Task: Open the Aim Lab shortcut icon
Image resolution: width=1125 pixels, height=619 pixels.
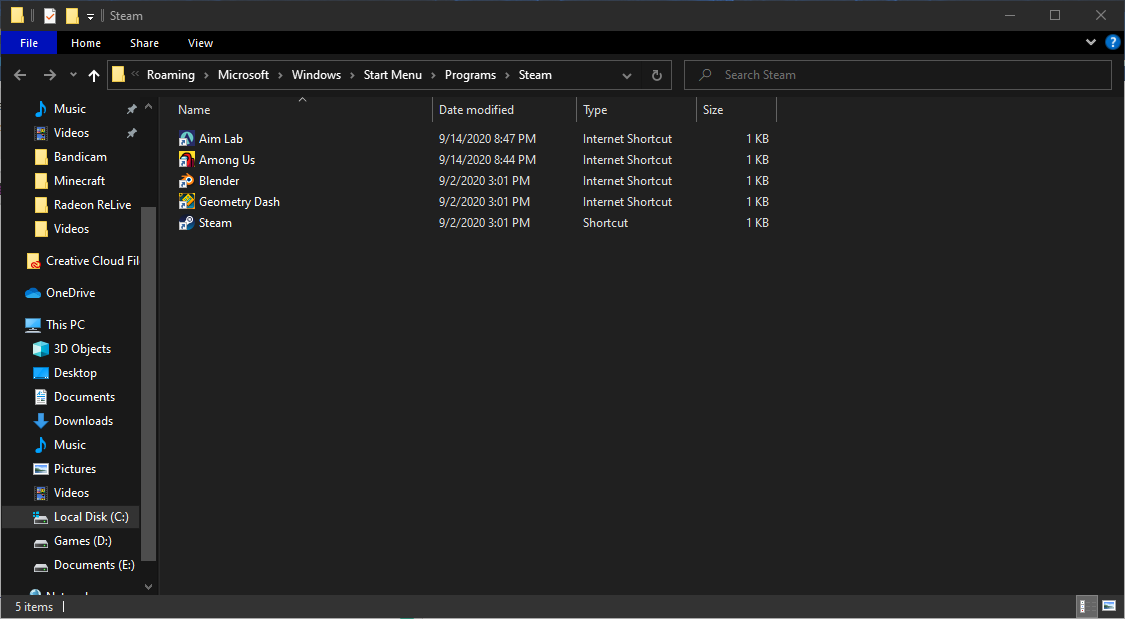Action: 187,138
